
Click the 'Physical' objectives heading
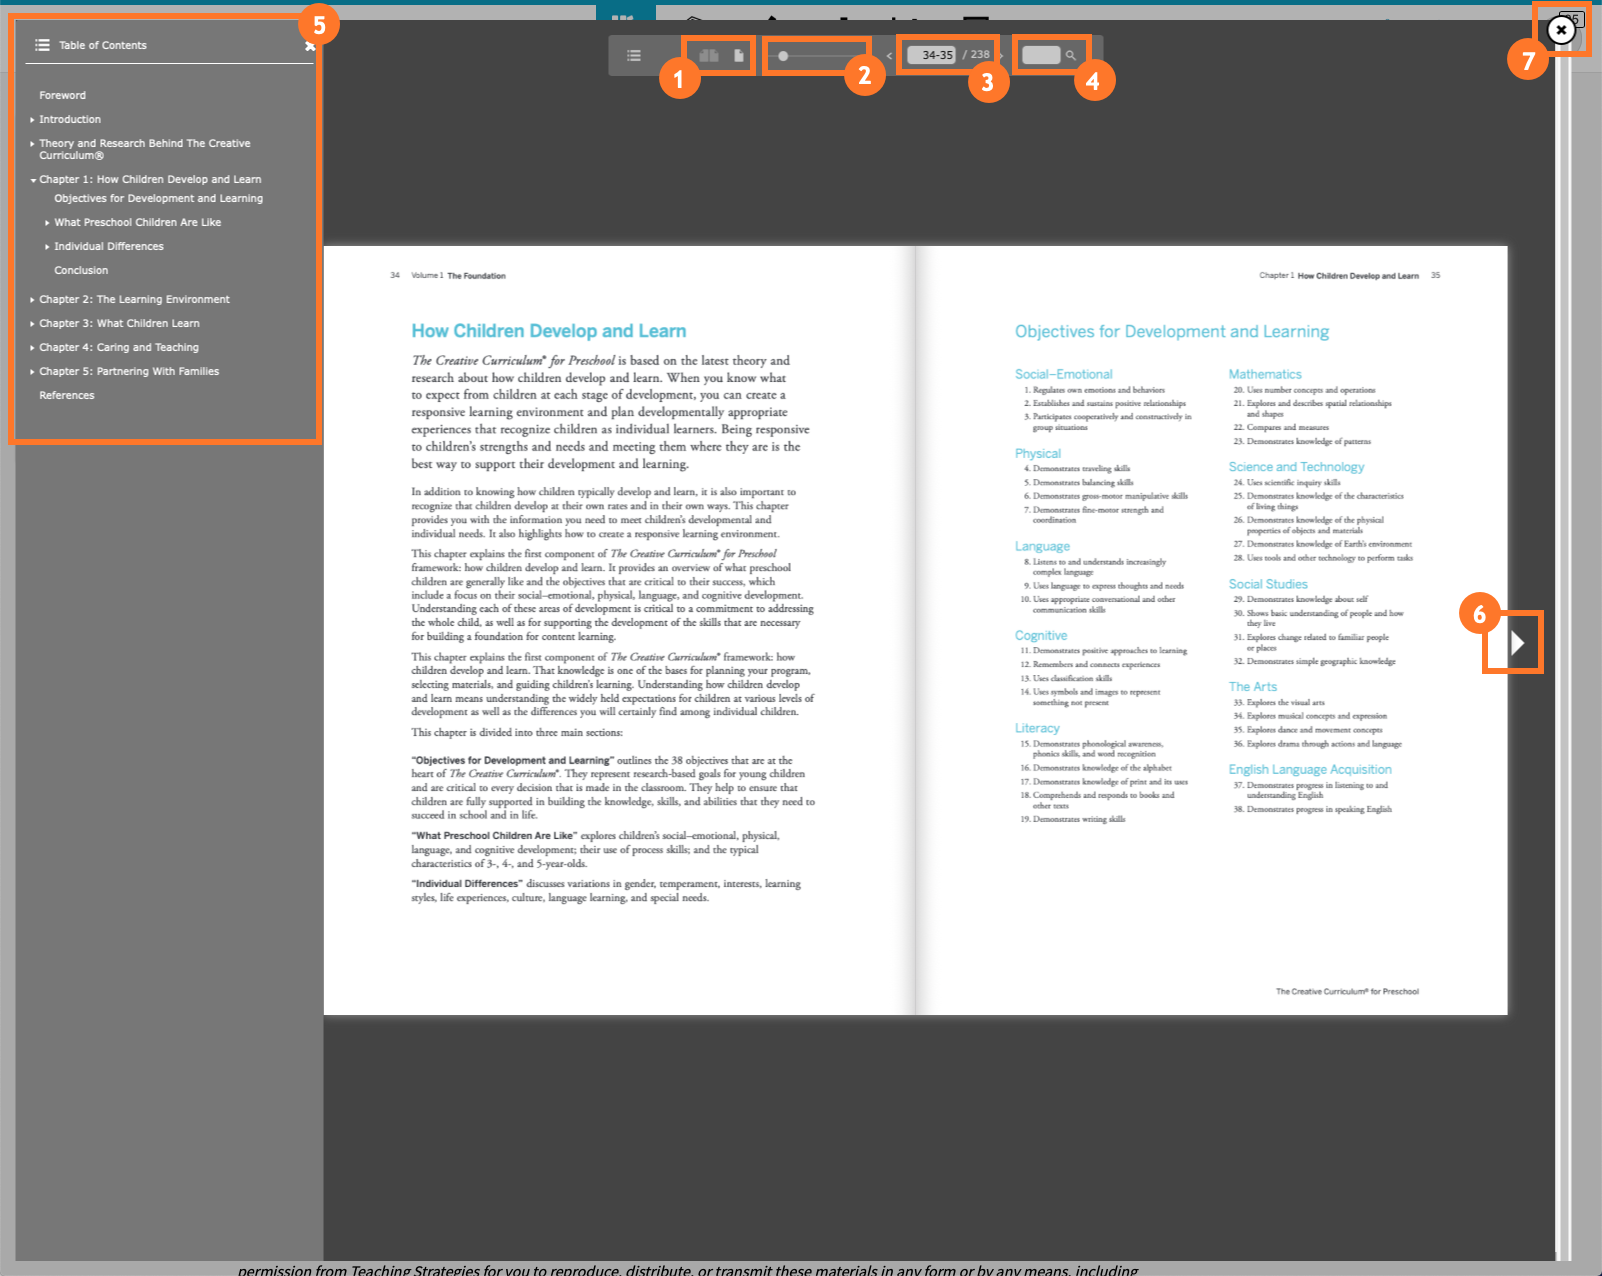pos(1037,453)
